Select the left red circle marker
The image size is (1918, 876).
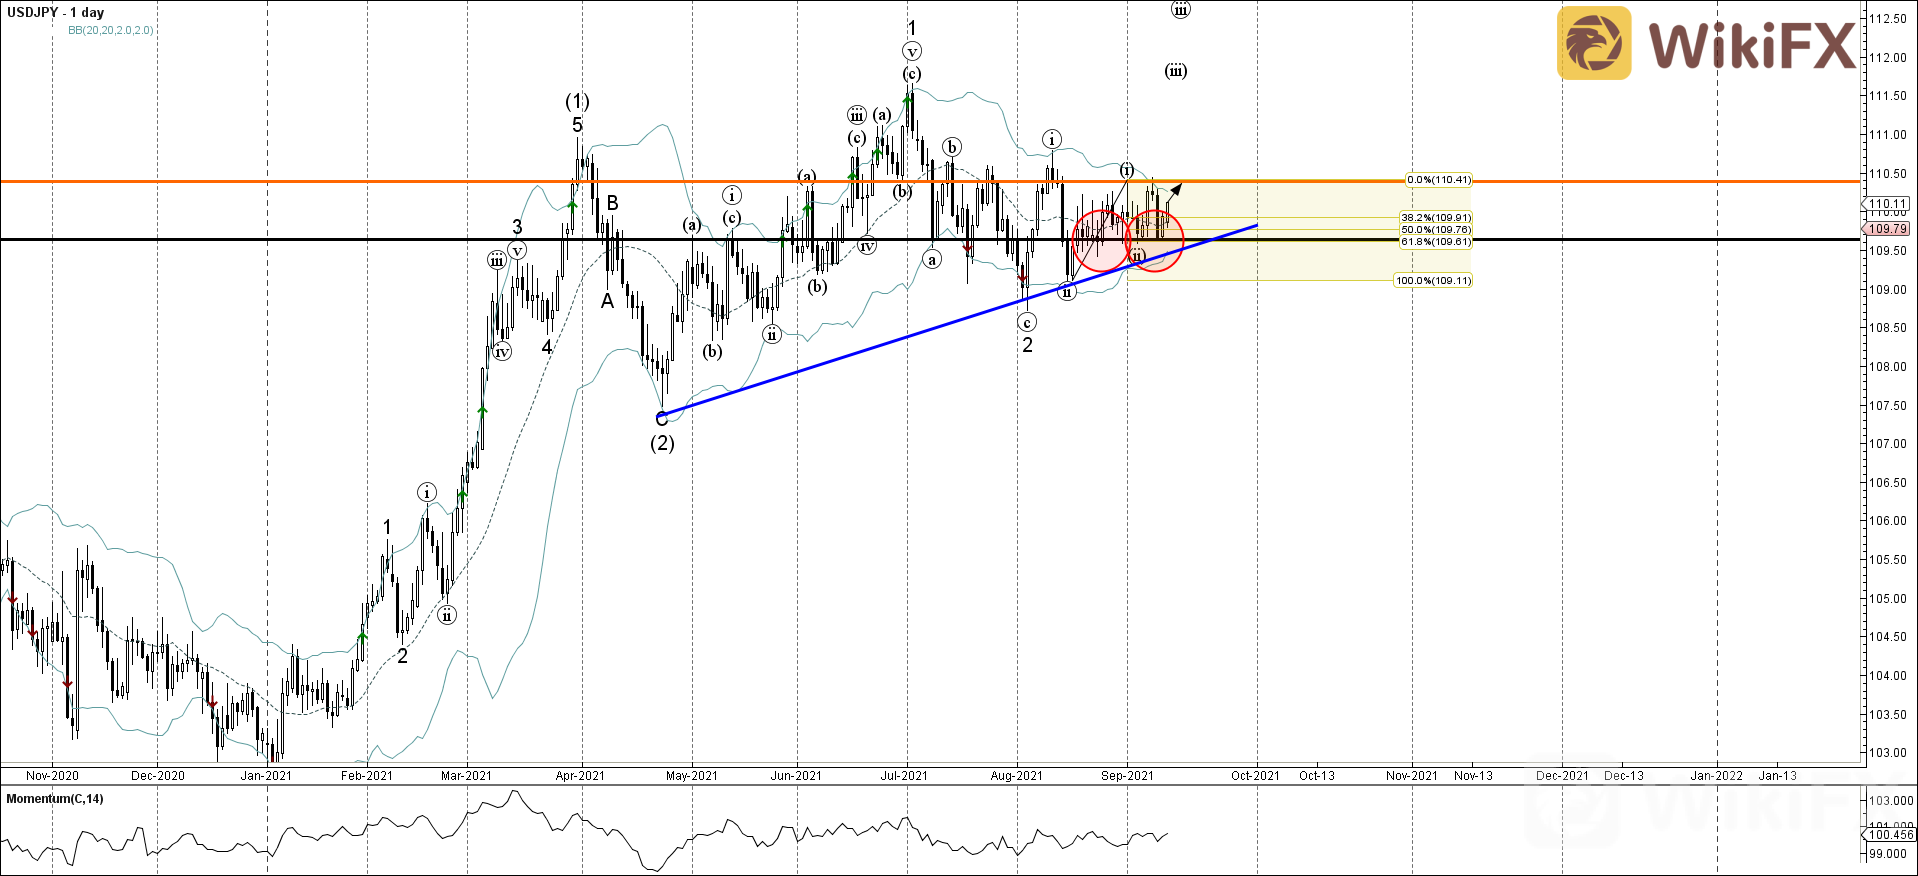click(x=1101, y=240)
